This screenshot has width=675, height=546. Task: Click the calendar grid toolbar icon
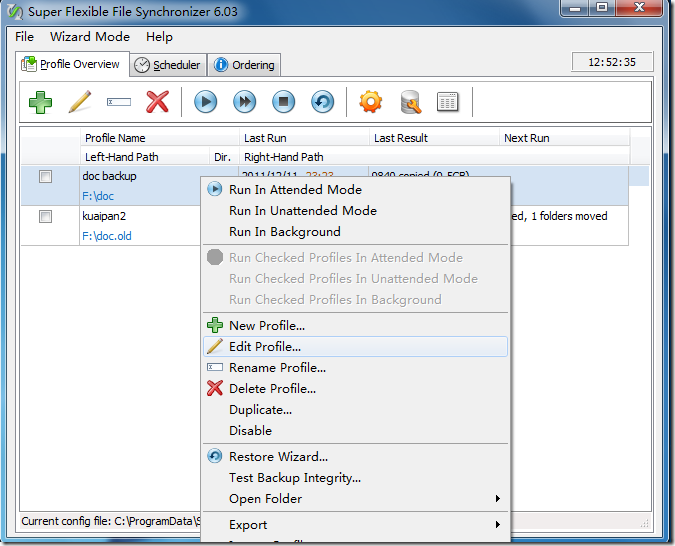point(448,102)
